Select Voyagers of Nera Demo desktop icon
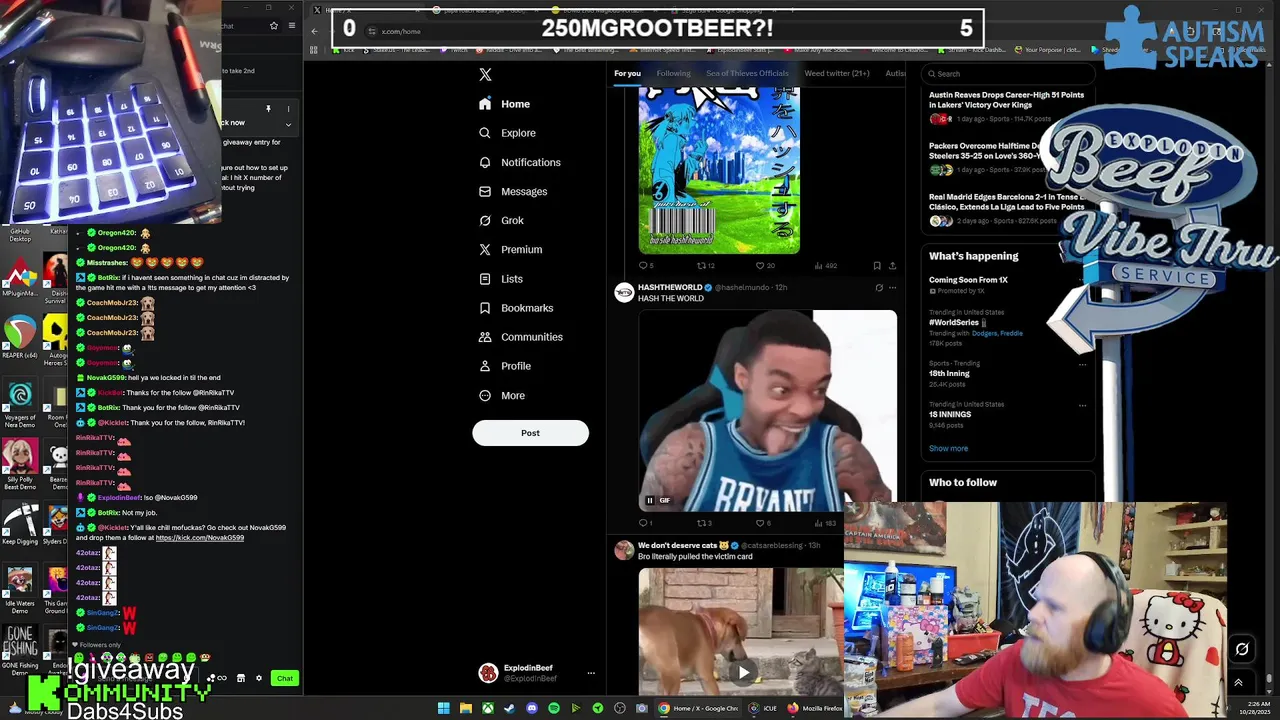This screenshot has height=720, width=1280. click(20, 404)
